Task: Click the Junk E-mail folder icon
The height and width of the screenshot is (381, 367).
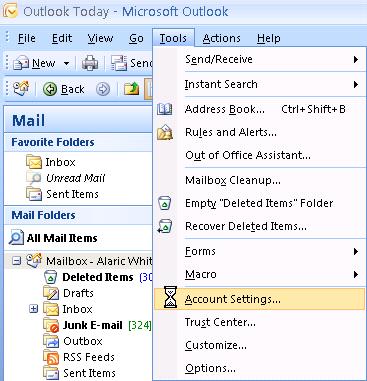Action: (x=51, y=325)
